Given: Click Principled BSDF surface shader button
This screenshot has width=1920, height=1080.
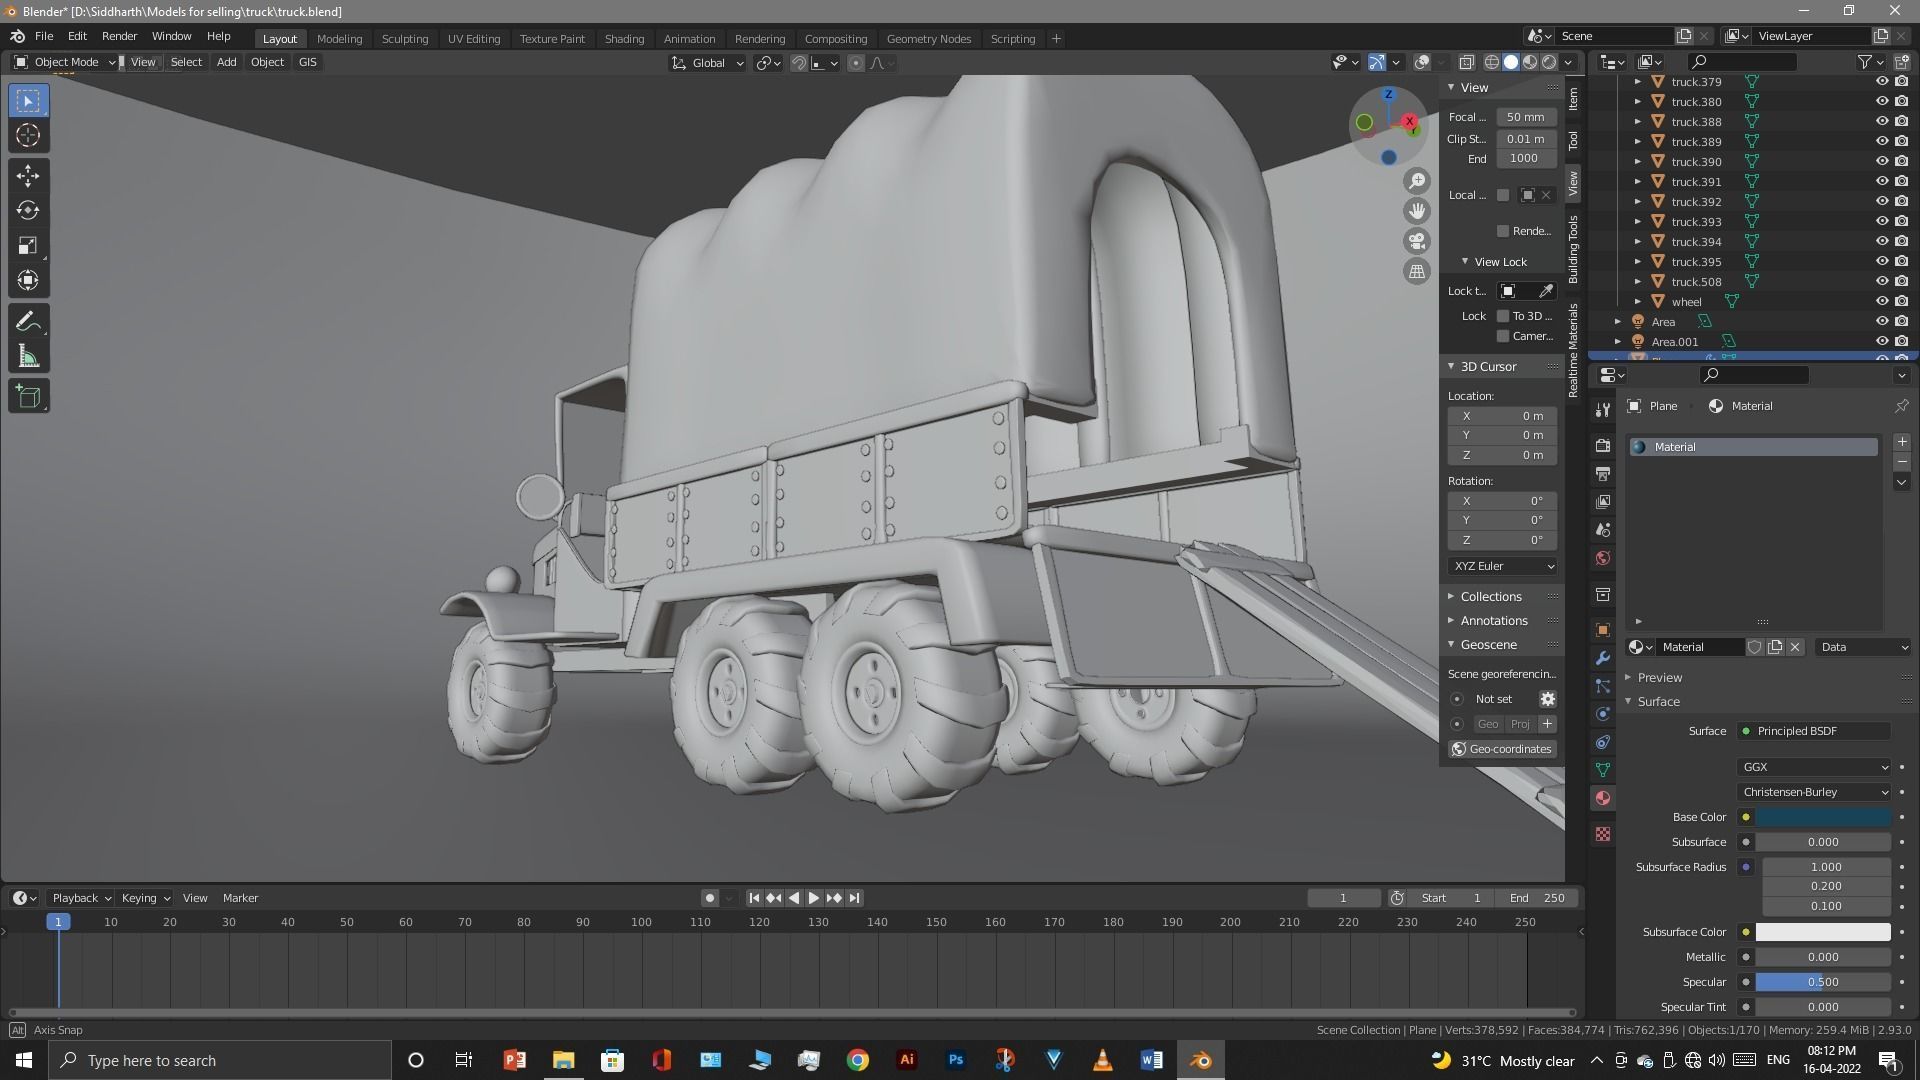Looking at the screenshot, I should point(1814,731).
